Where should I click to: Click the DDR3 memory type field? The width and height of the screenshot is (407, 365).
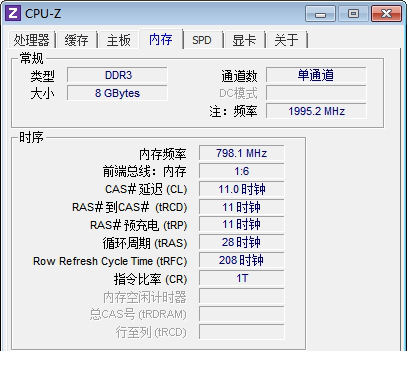tap(117, 75)
